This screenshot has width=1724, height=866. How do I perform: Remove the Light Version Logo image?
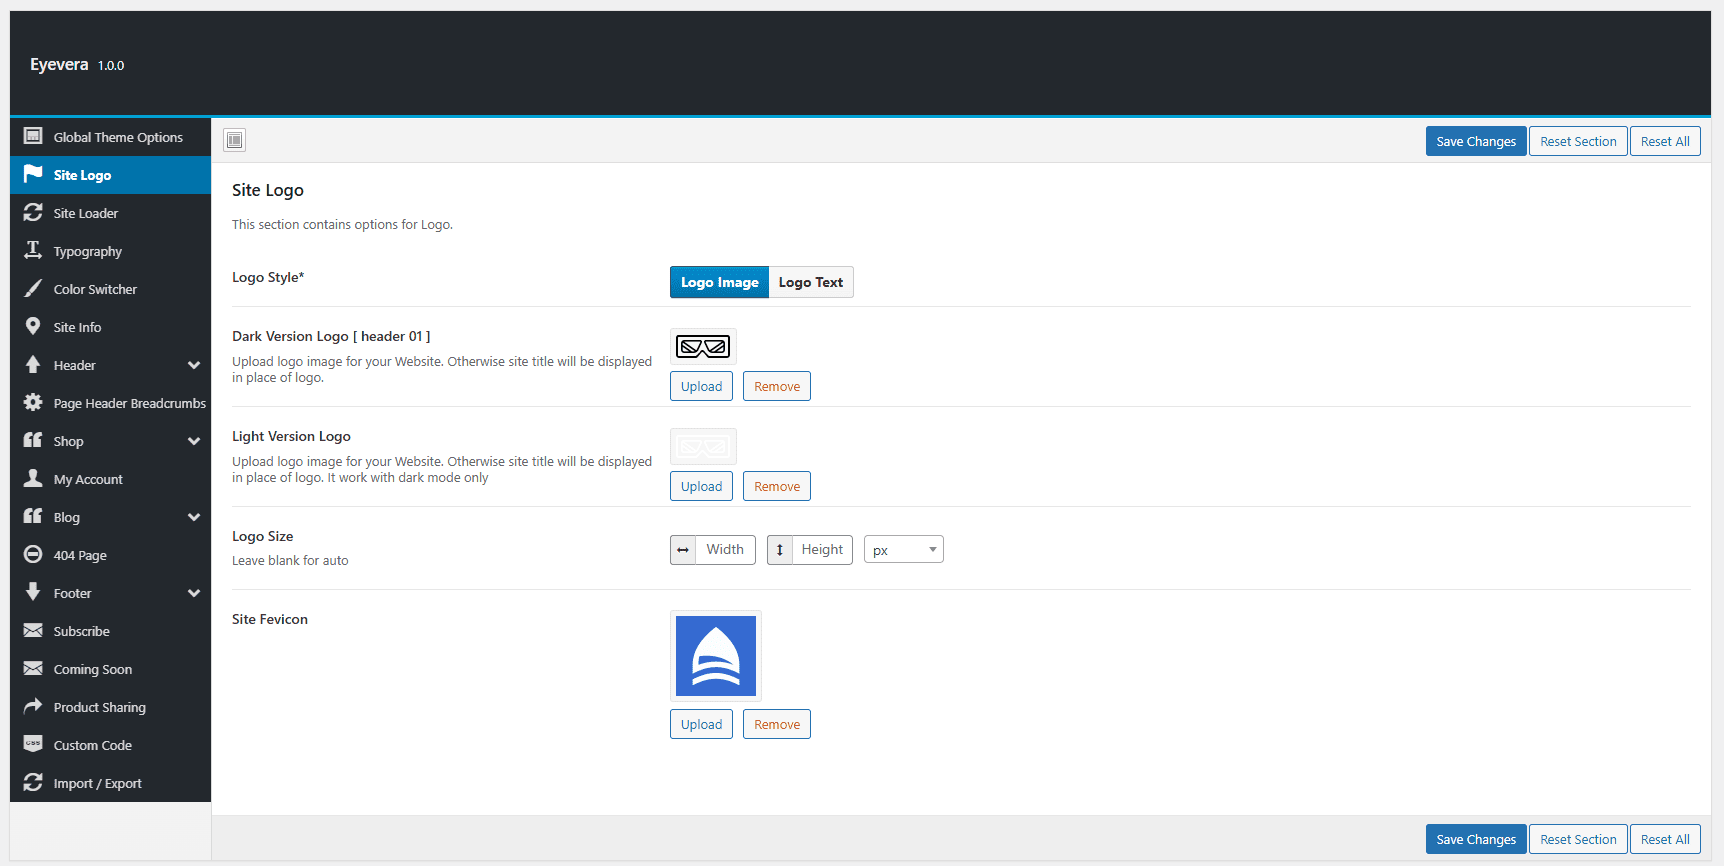click(x=777, y=486)
